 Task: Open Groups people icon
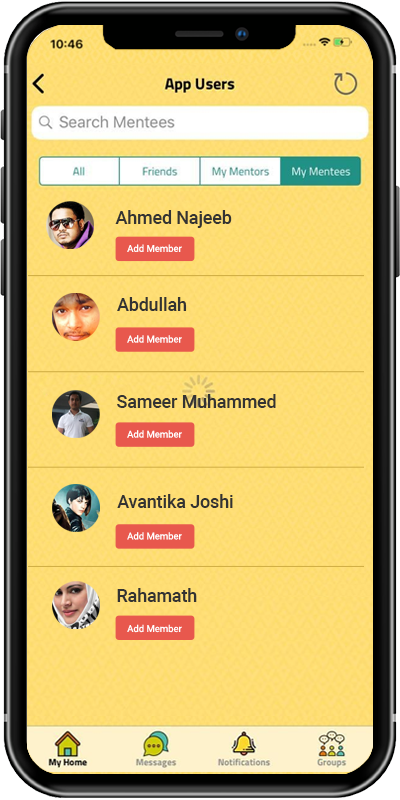point(332,744)
